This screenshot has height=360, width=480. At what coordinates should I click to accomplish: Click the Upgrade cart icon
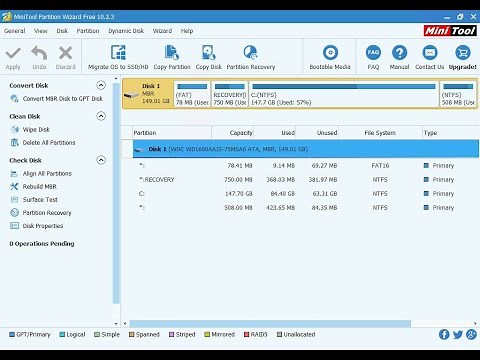tap(463, 53)
